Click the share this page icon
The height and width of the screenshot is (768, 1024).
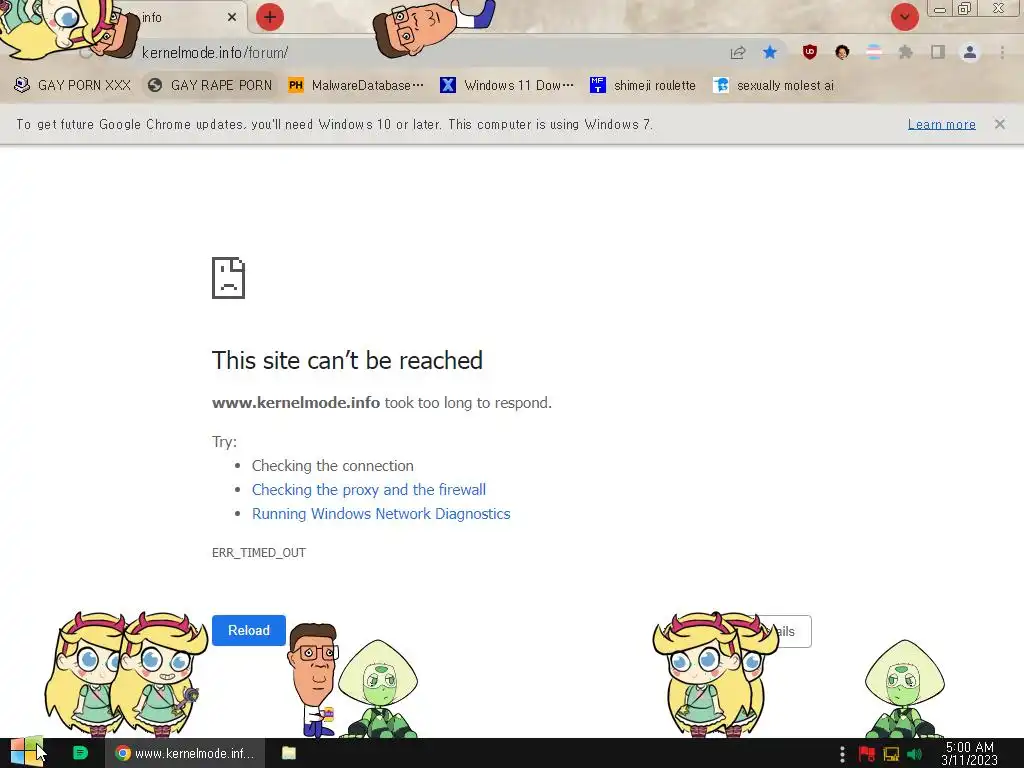point(738,52)
